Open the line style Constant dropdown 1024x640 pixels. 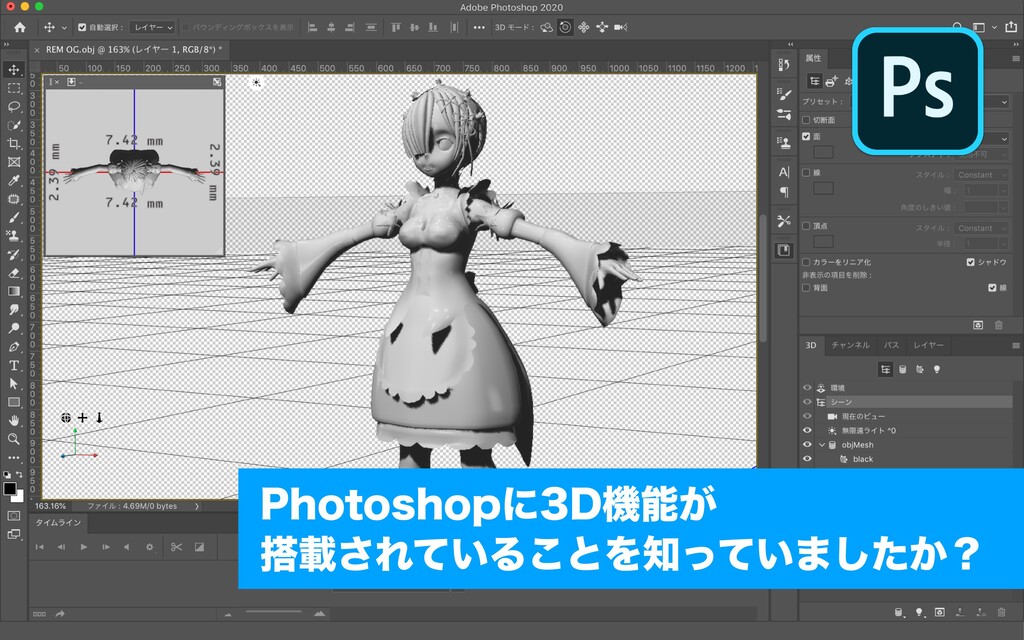[981, 175]
